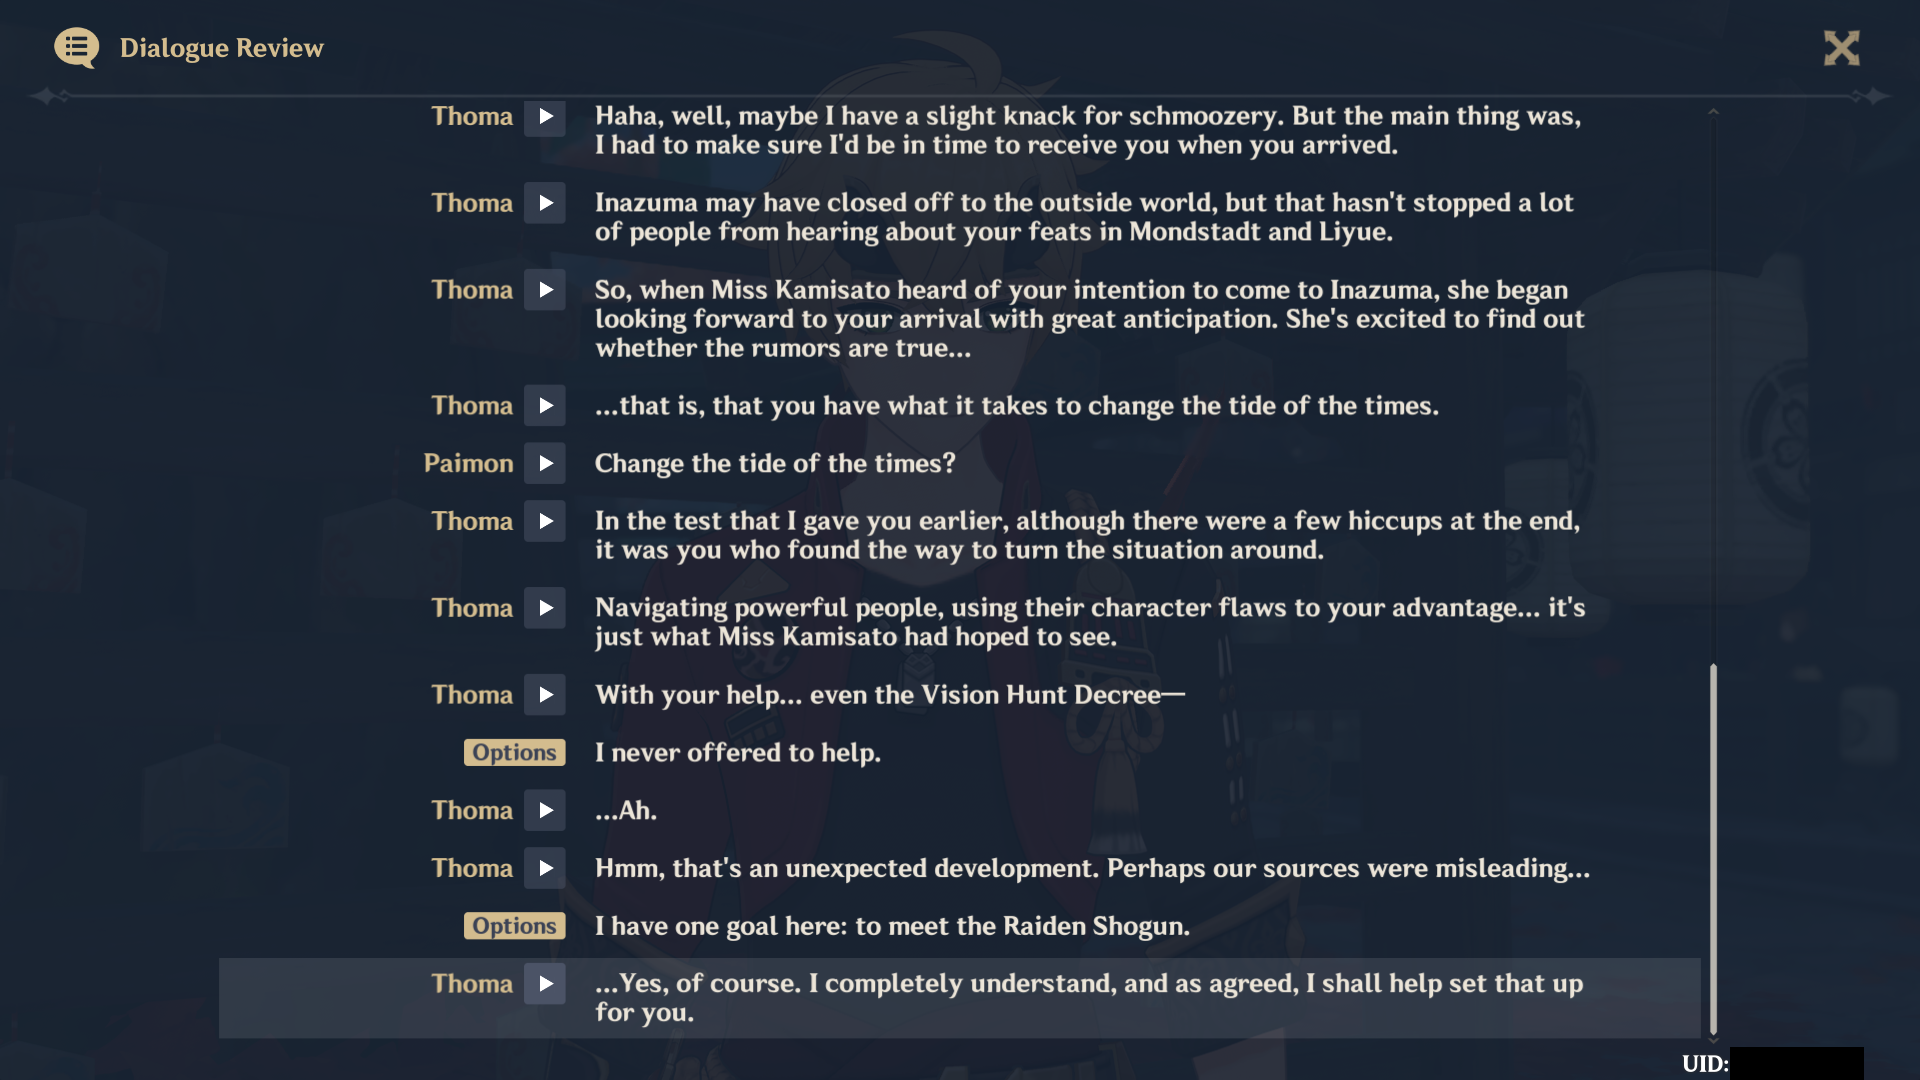Play Paimon's 'Change the tide of the times?' line
Image resolution: width=1920 pixels, height=1080 pixels.
[545, 464]
